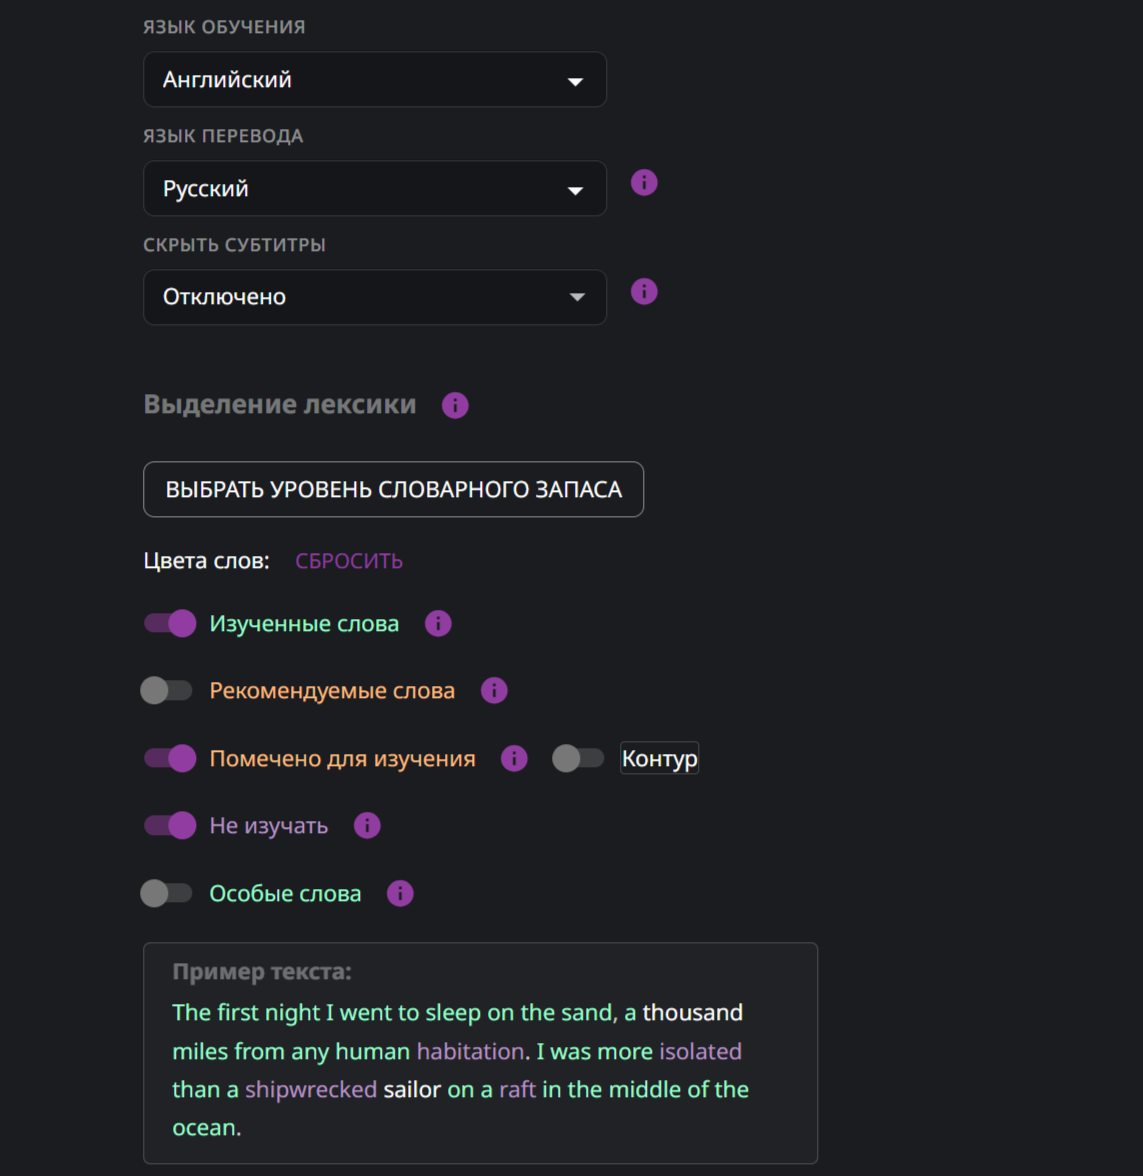1143x1176 pixels.
Task: Show info for Не изучать
Action: coord(367,826)
